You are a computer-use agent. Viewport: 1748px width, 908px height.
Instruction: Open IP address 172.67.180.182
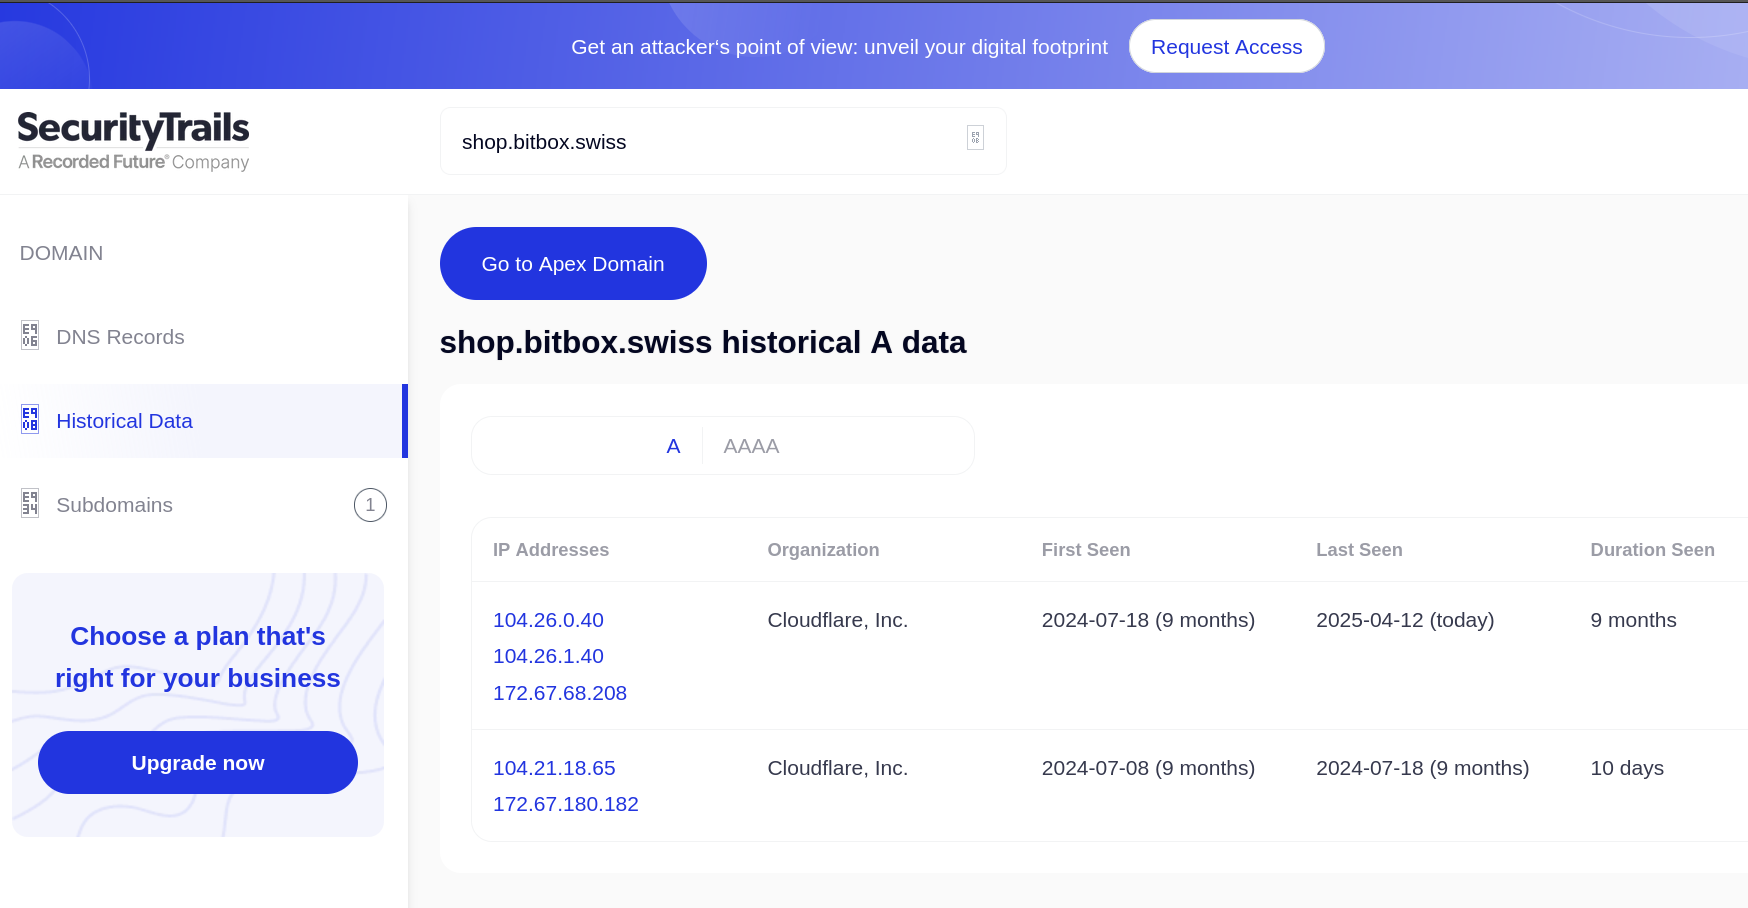566,804
